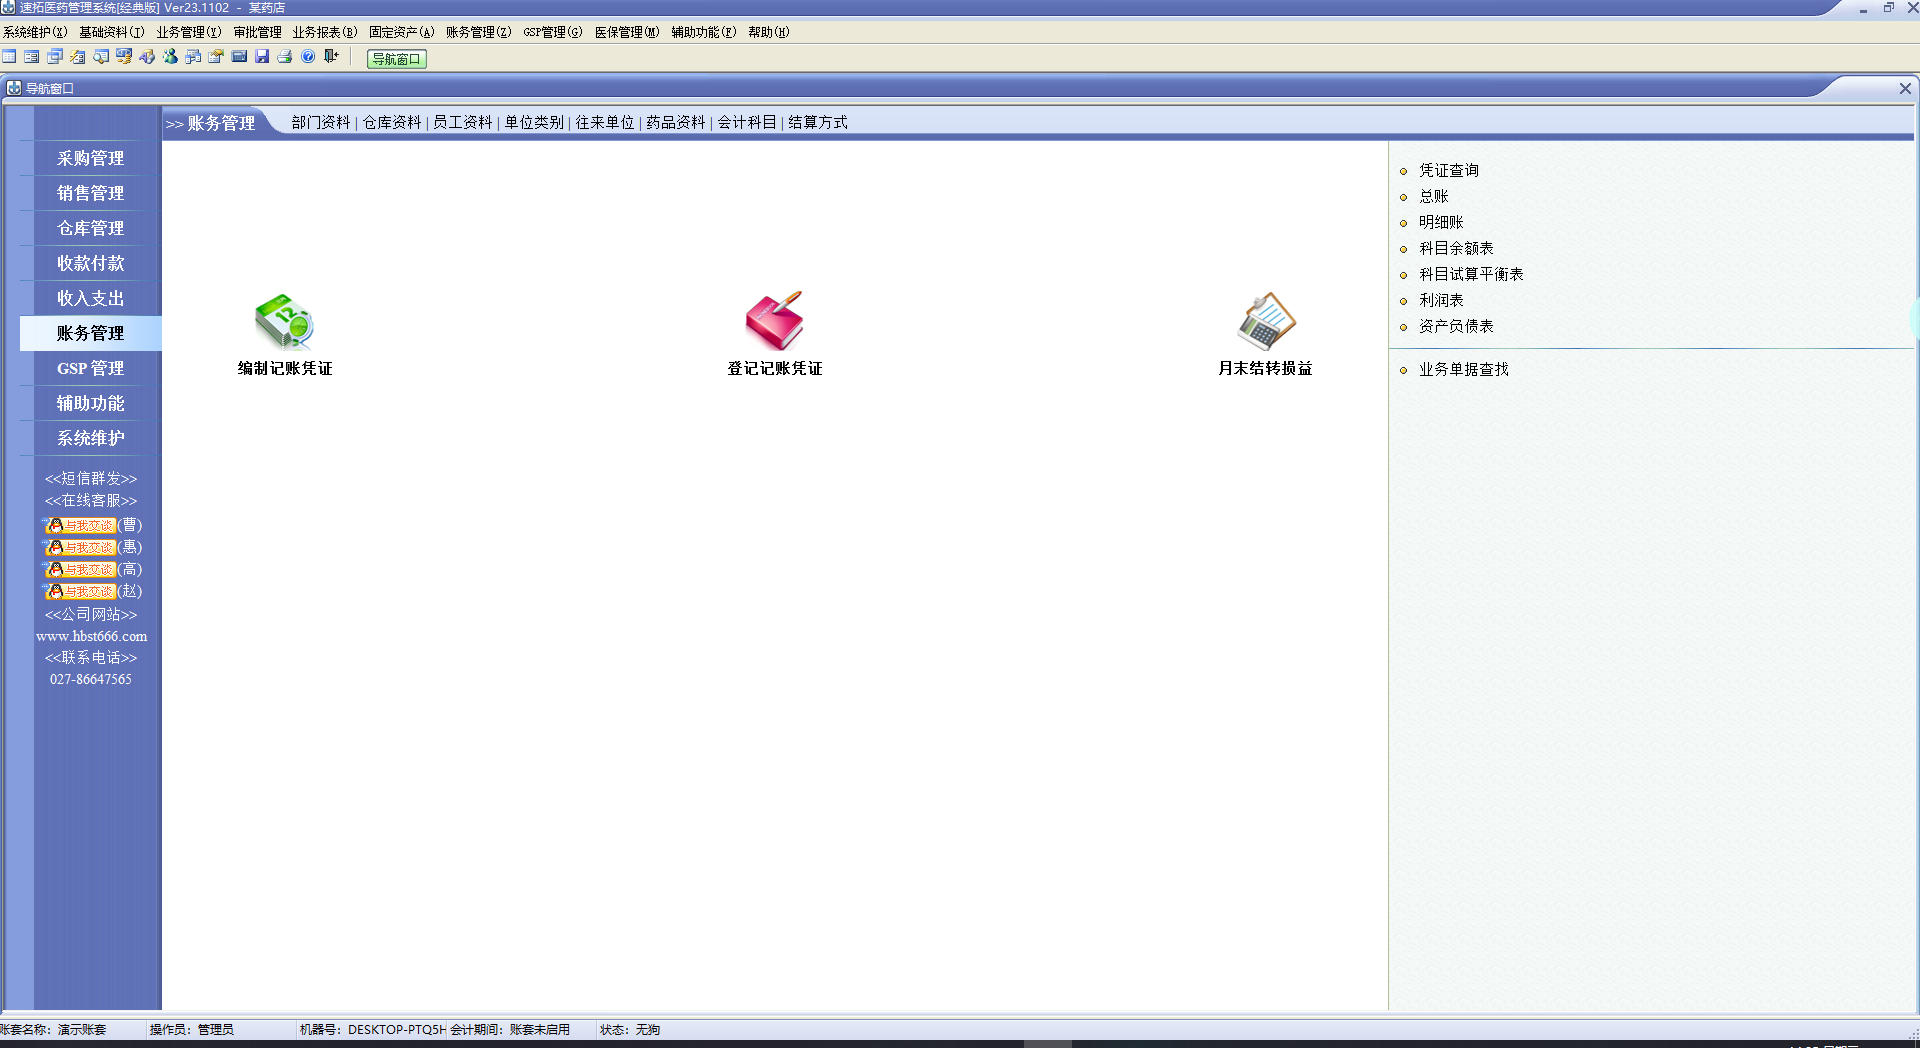Open 登记记账凭证 red book icon

coord(775,320)
